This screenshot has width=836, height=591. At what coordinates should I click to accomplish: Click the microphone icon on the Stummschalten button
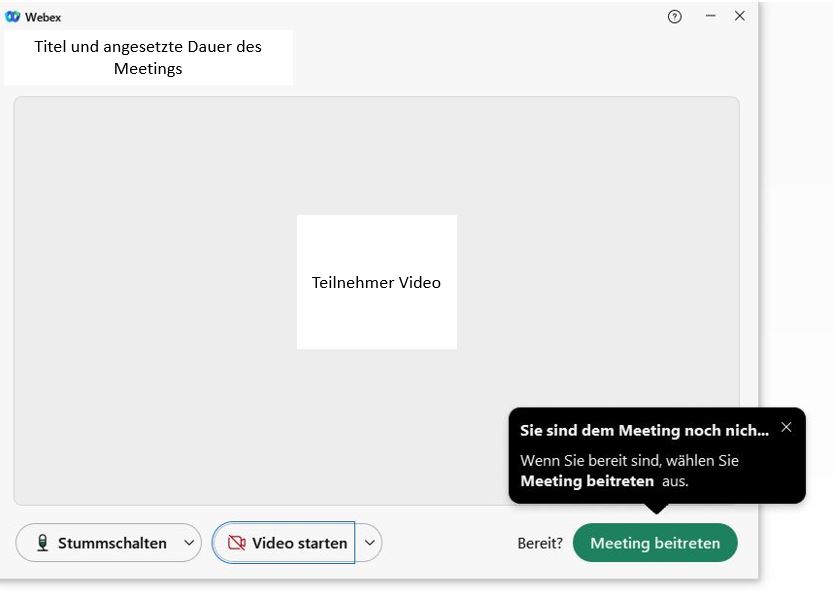point(43,543)
